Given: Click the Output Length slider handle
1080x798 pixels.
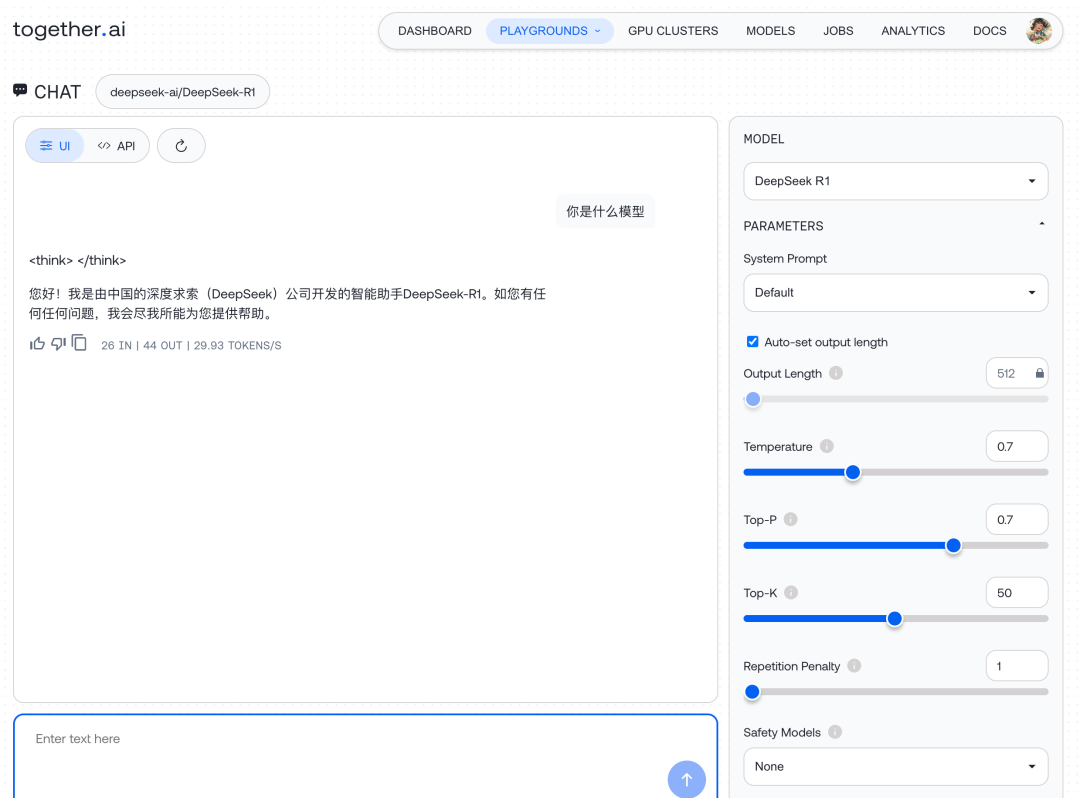Looking at the screenshot, I should [x=753, y=399].
